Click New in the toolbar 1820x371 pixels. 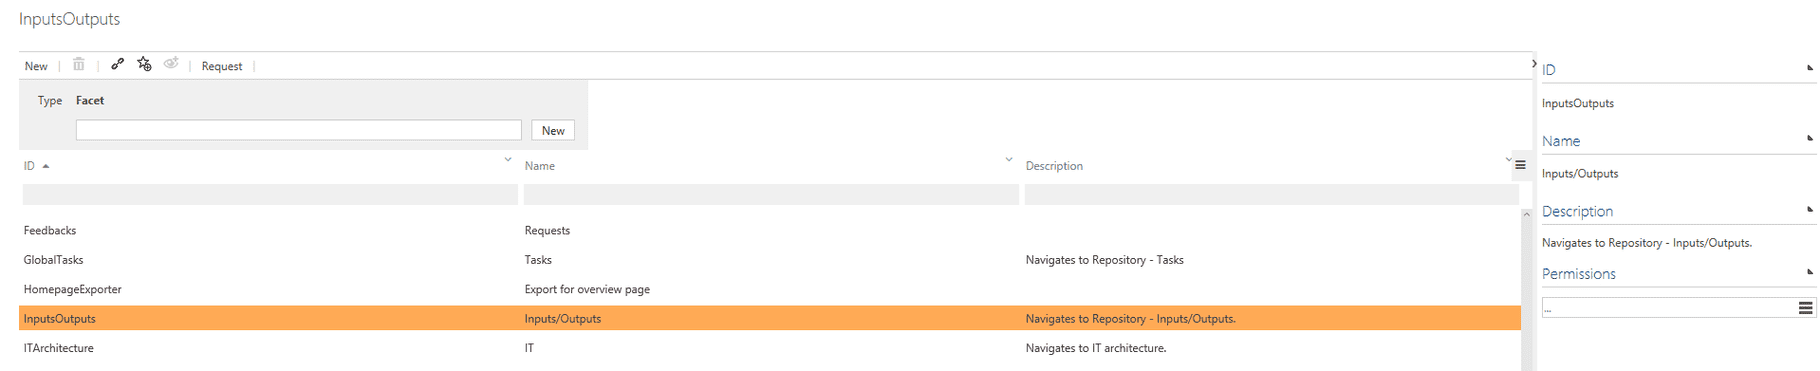(x=36, y=66)
